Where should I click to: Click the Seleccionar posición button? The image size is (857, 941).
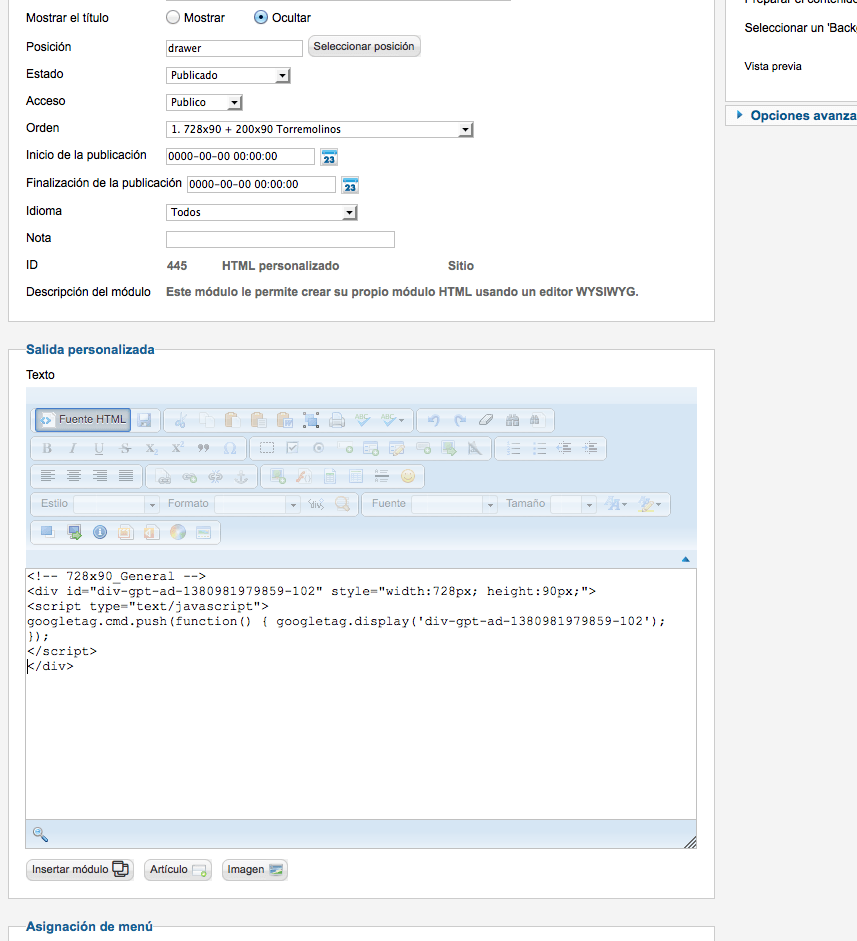[x=364, y=46]
